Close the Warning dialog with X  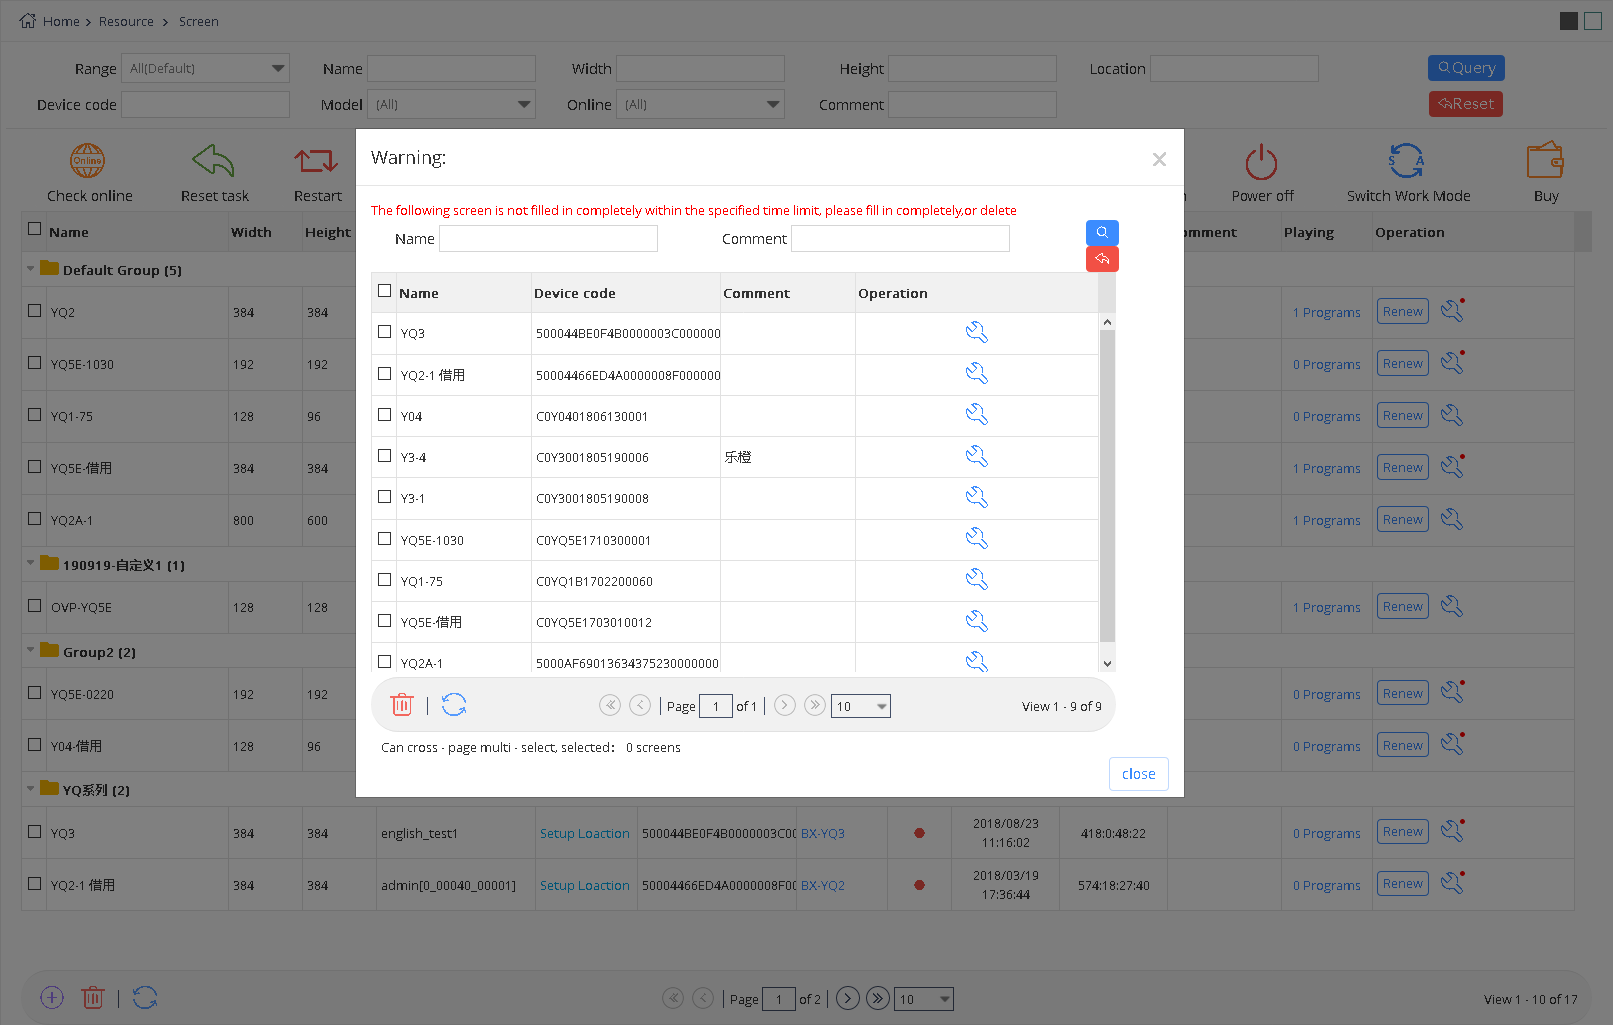click(x=1159, y=159)
